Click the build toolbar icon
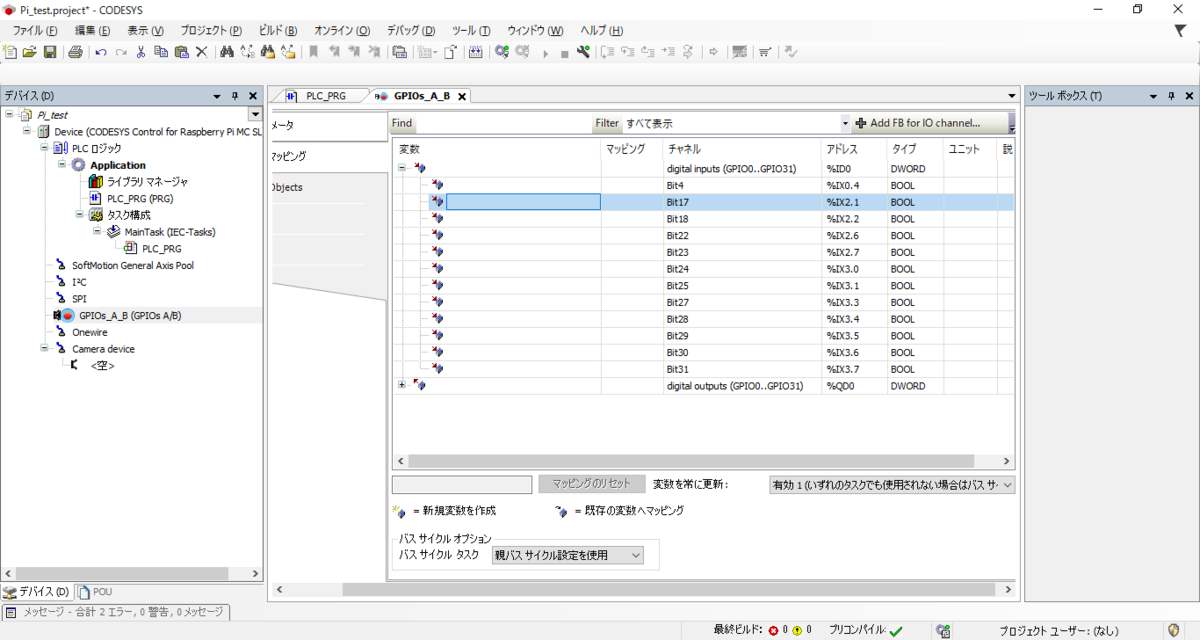 click(x=476, y=52)
